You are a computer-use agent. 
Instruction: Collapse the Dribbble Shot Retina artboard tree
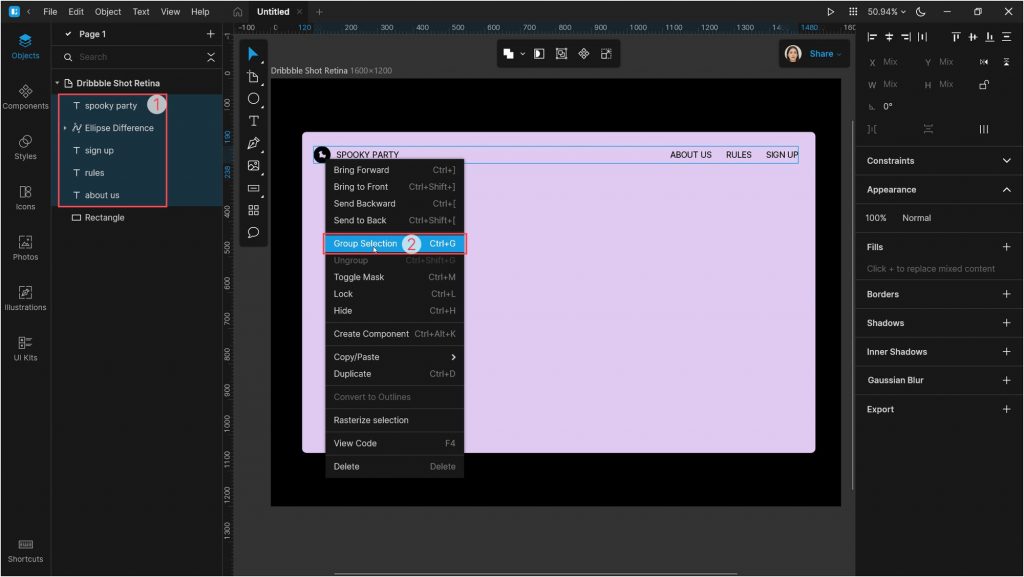point(57,83)
